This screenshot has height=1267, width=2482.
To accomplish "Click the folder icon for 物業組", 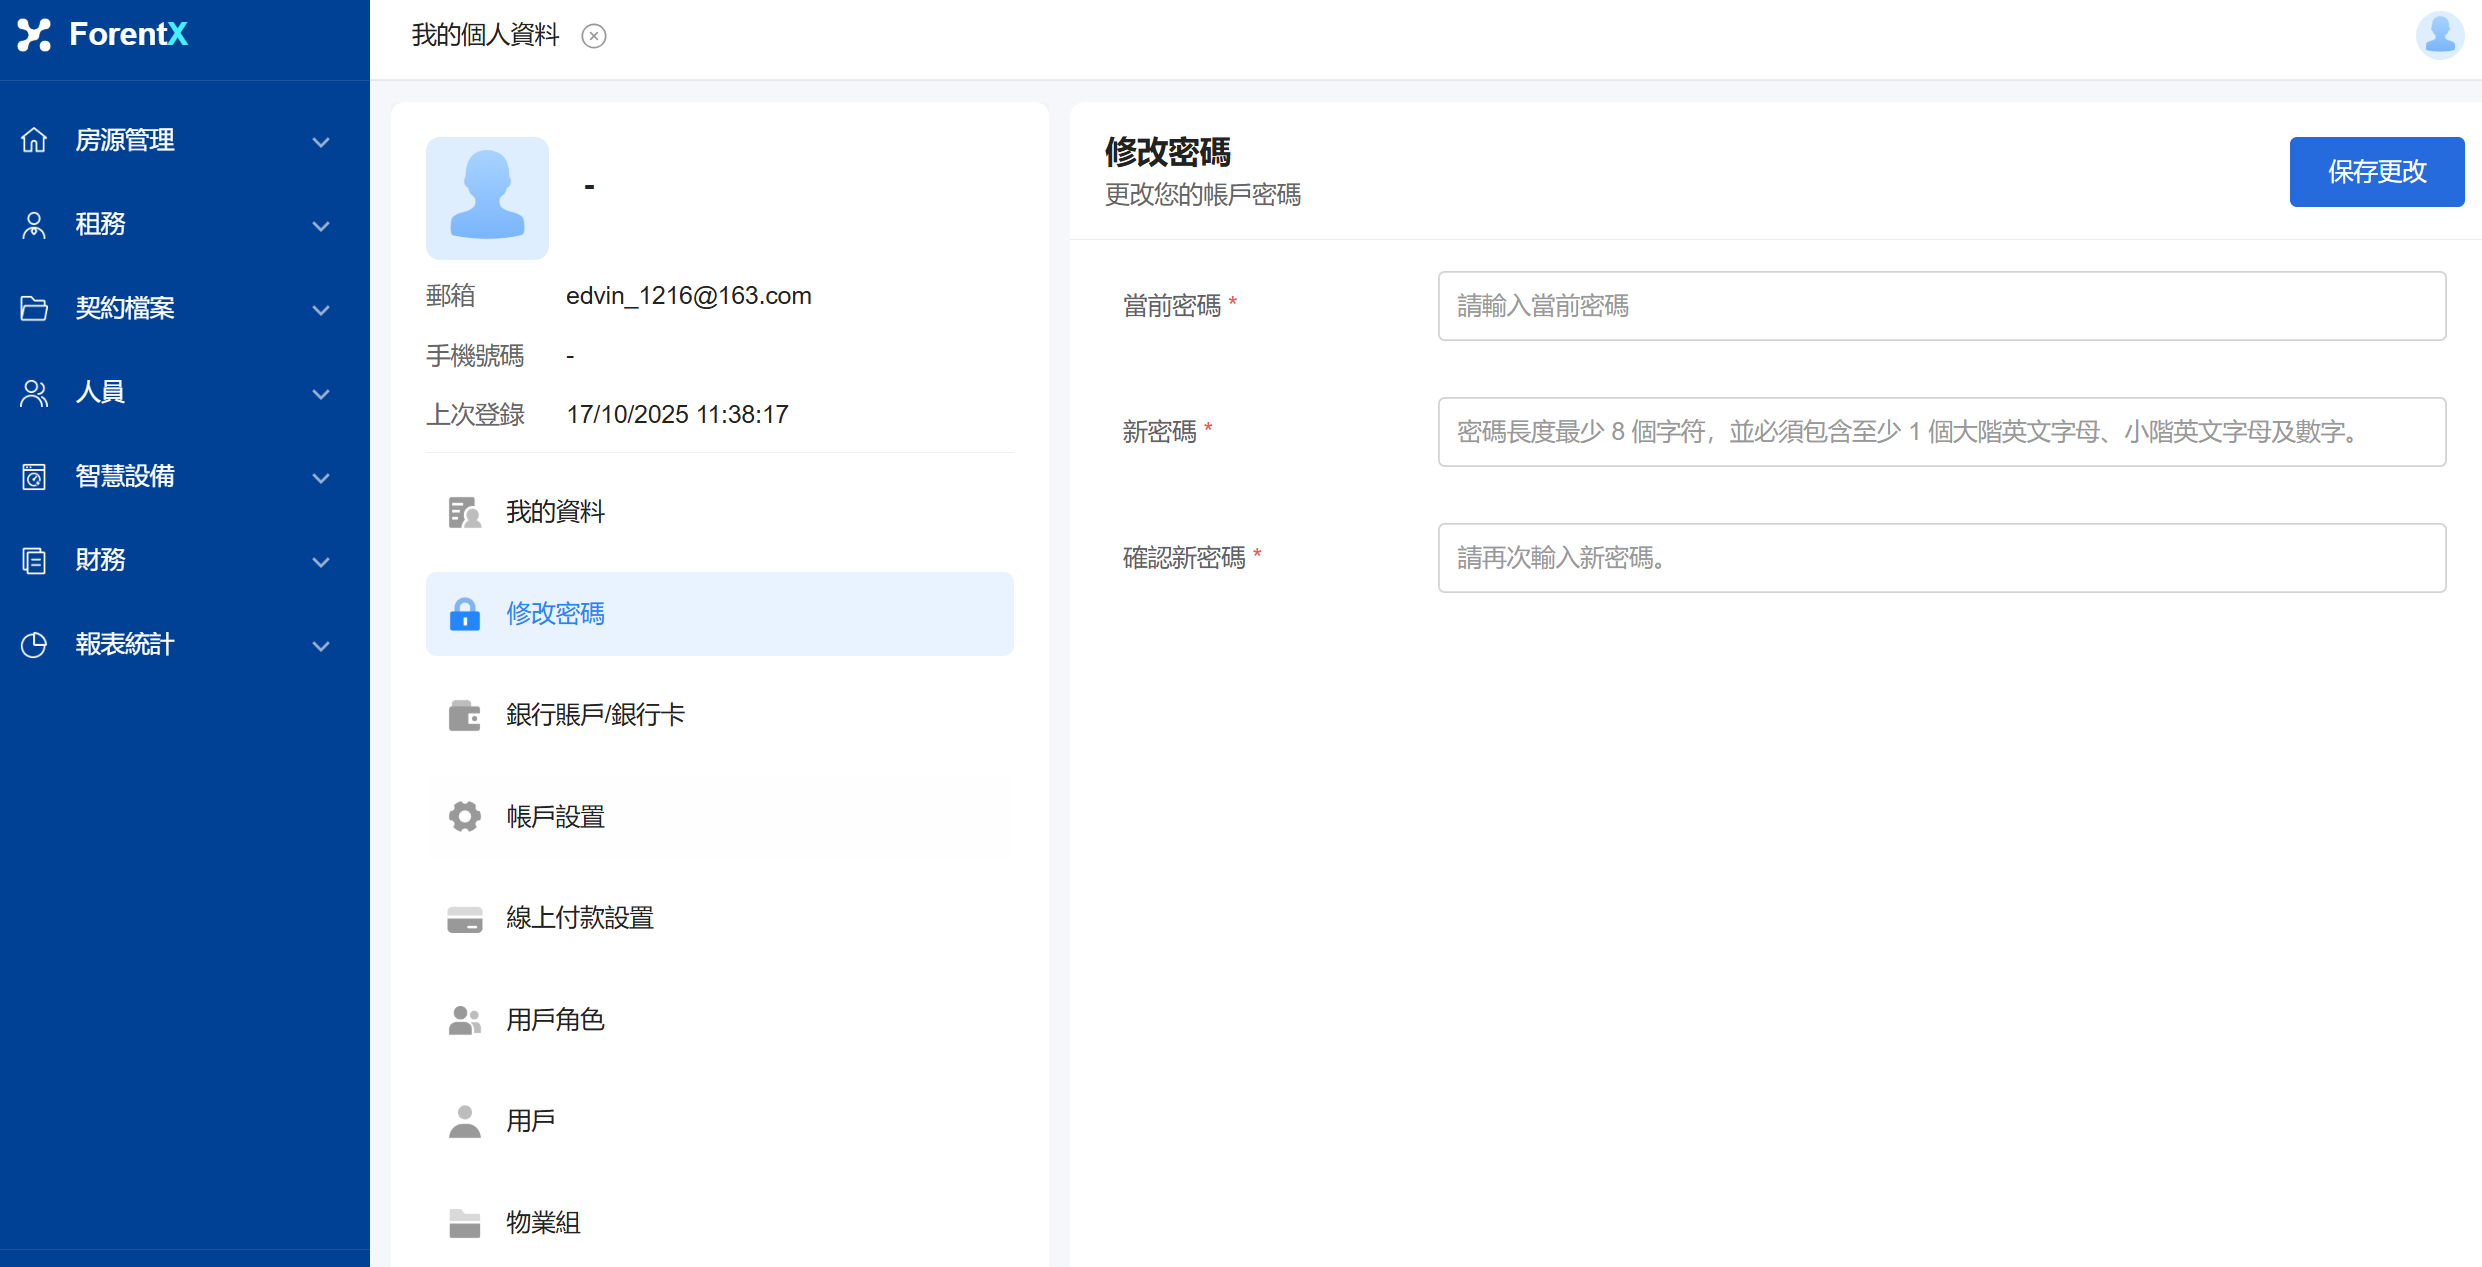I will tap(464, 1223).
